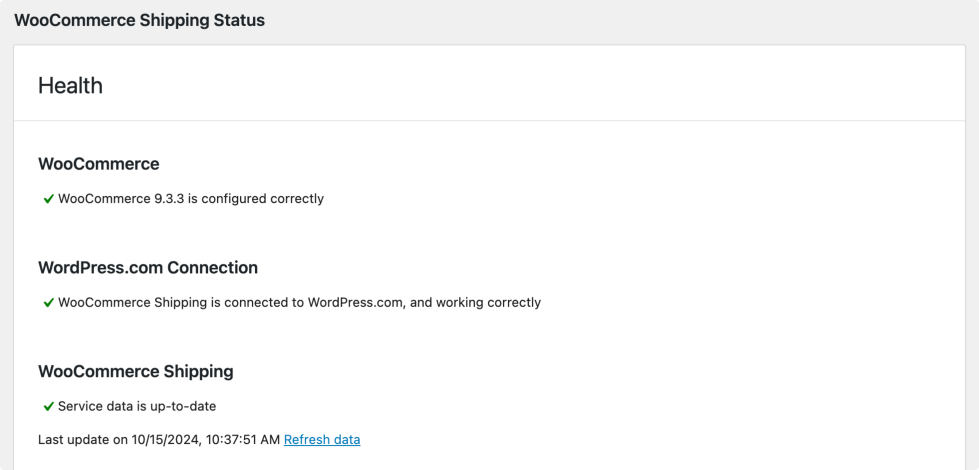Click the 'is configured correctly' status text

coord(262,199)
